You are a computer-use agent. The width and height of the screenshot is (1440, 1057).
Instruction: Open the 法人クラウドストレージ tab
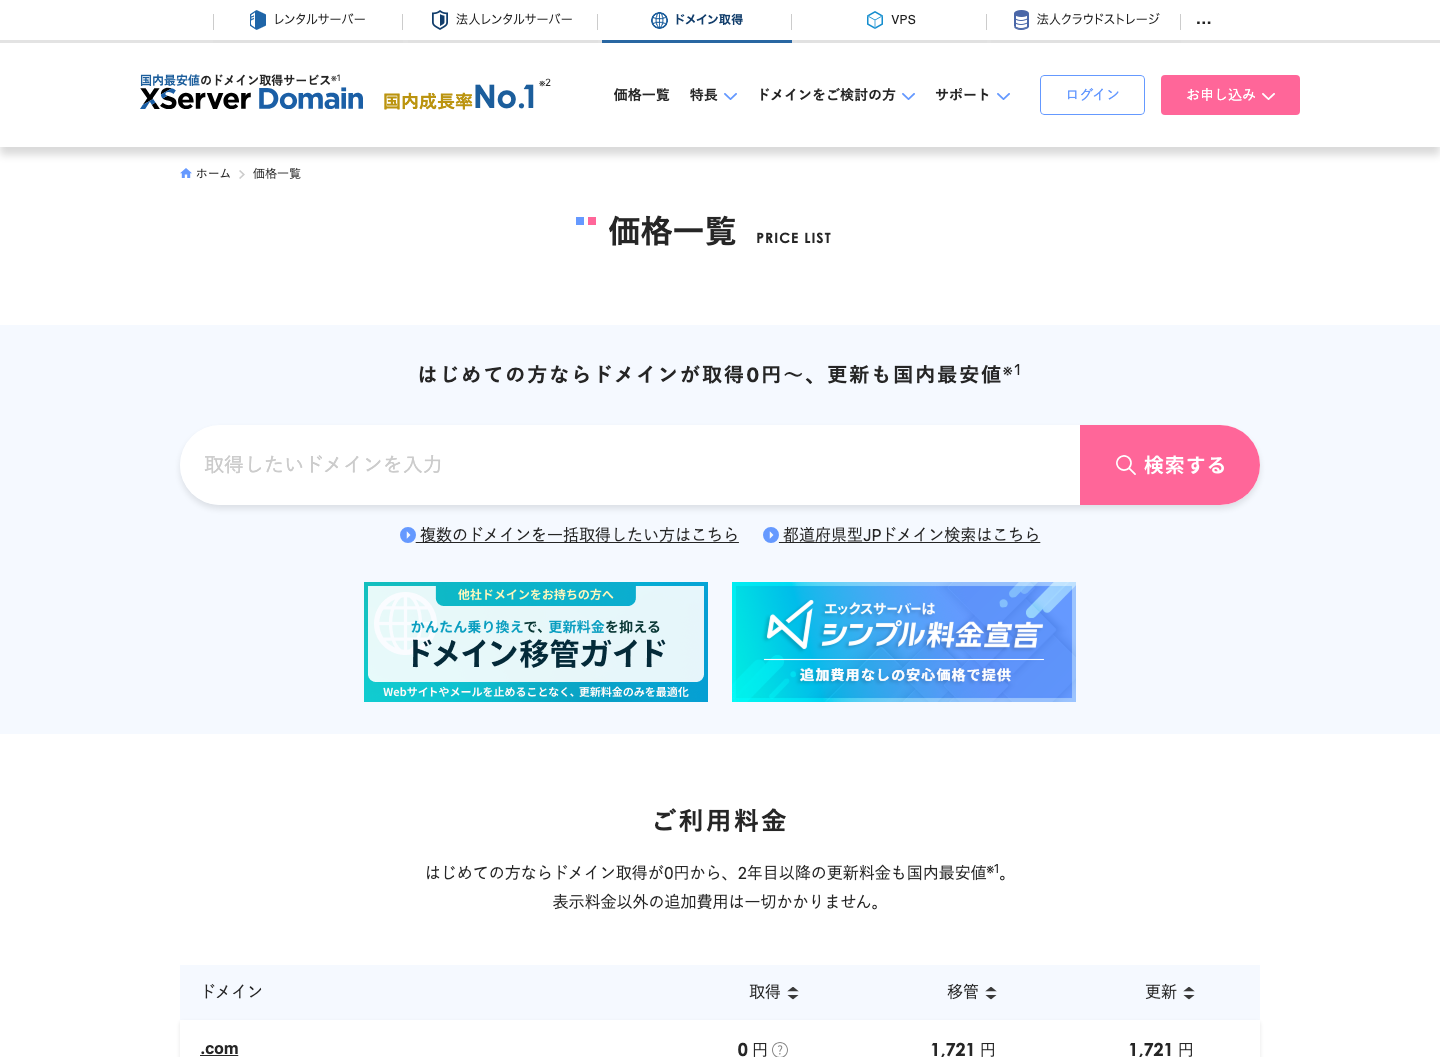1086,20
